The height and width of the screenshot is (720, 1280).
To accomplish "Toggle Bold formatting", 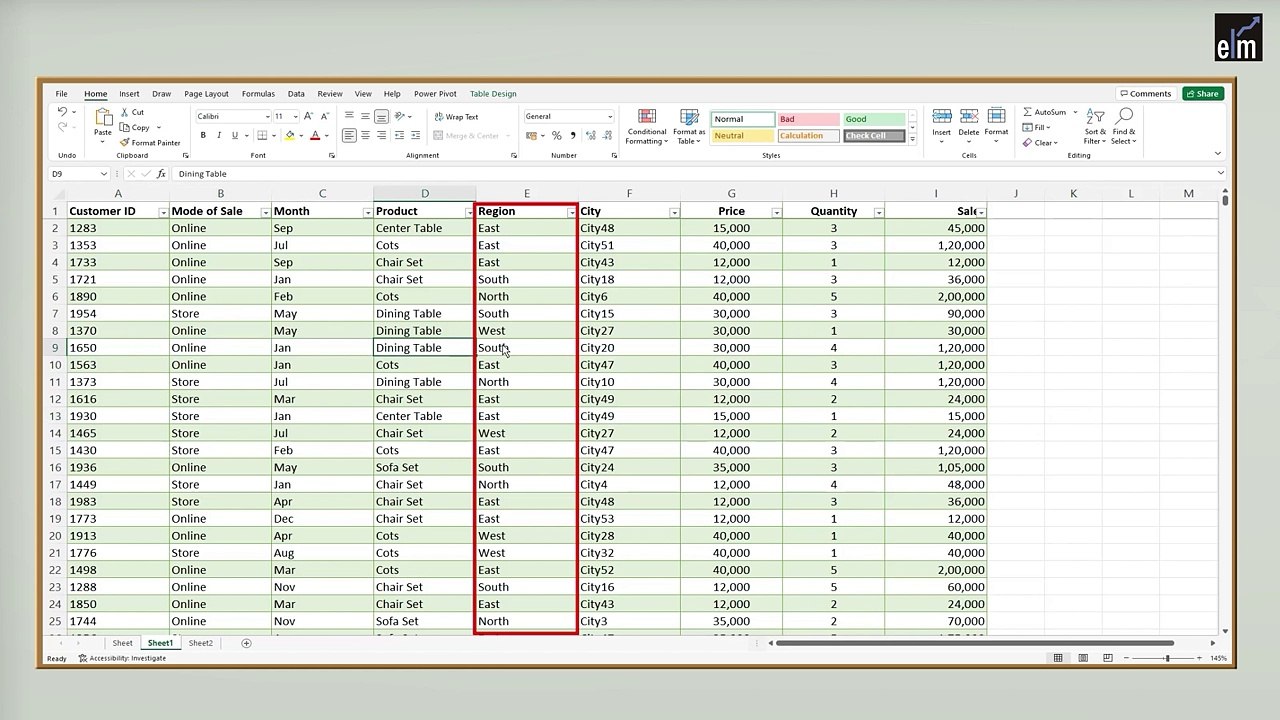I will point(203,136).
